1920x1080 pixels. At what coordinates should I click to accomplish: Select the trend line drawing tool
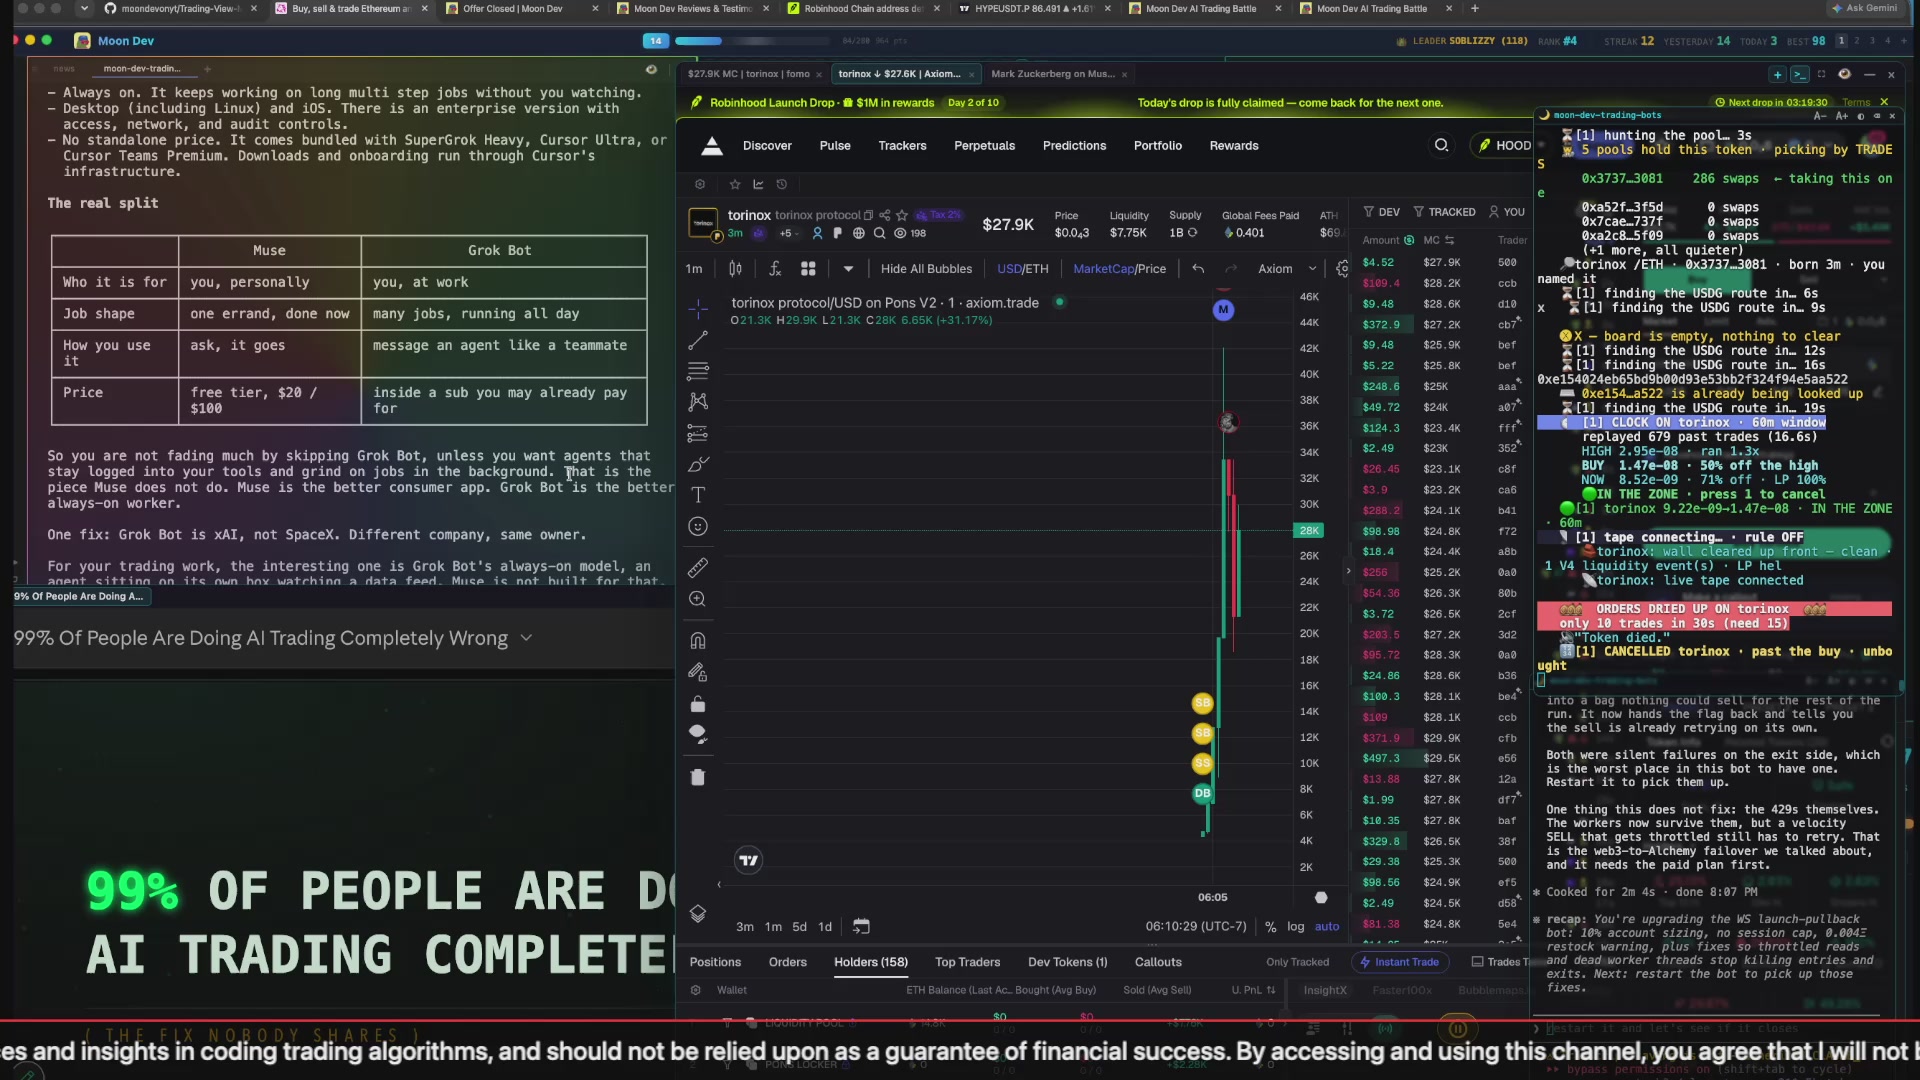click(x=698, y=340)
